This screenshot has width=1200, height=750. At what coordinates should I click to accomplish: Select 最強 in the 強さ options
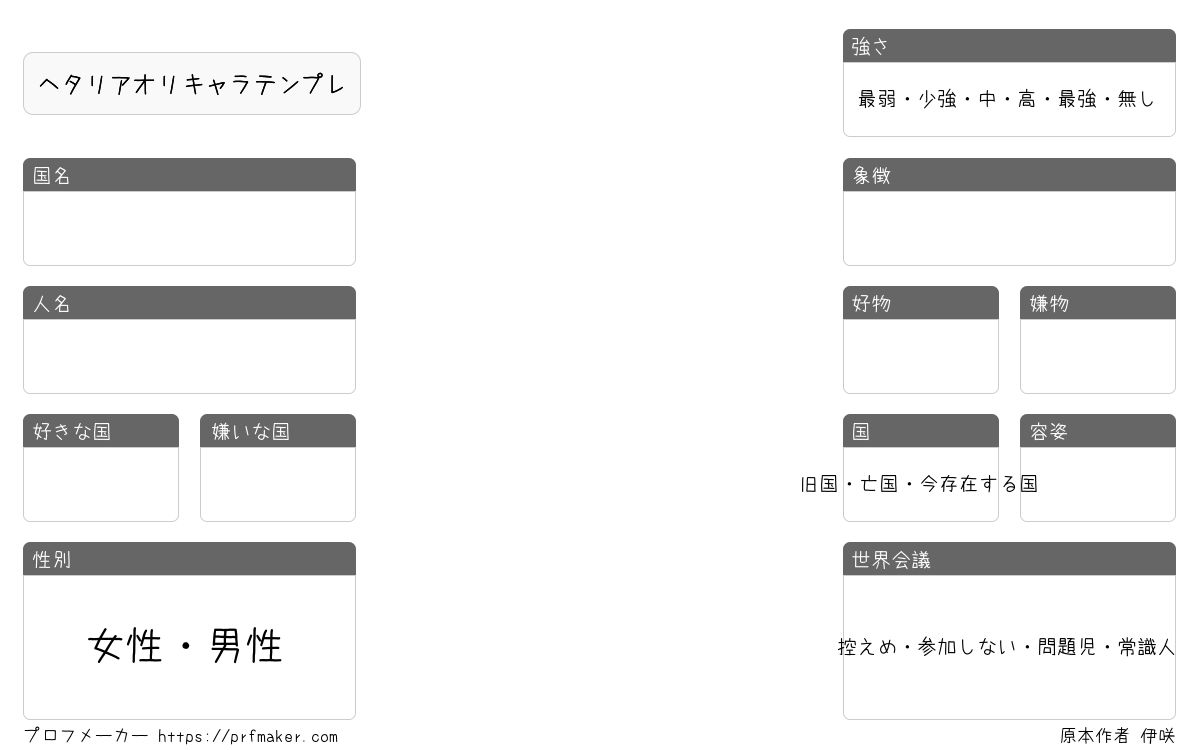click(1077, 99)
